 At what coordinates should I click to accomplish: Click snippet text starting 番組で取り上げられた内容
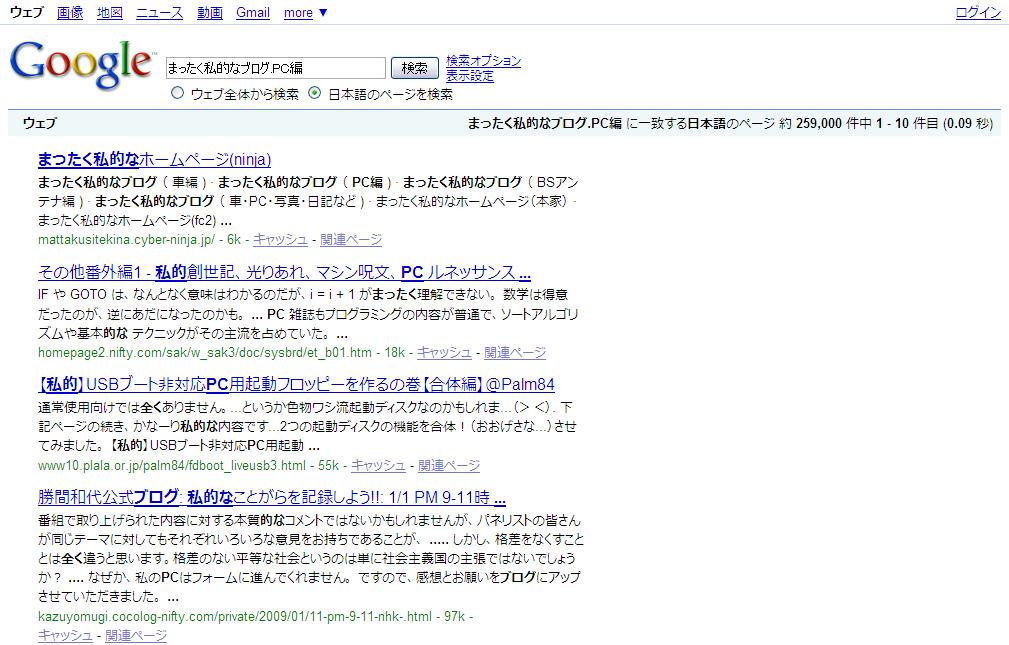click(x=311, y=558)
